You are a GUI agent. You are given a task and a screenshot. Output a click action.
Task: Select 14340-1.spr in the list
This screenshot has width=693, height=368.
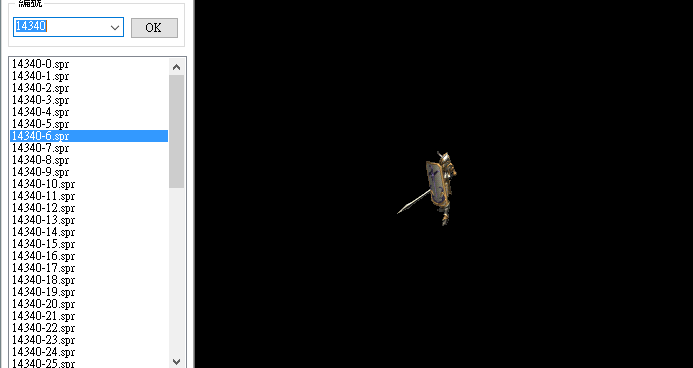(89, 76)
